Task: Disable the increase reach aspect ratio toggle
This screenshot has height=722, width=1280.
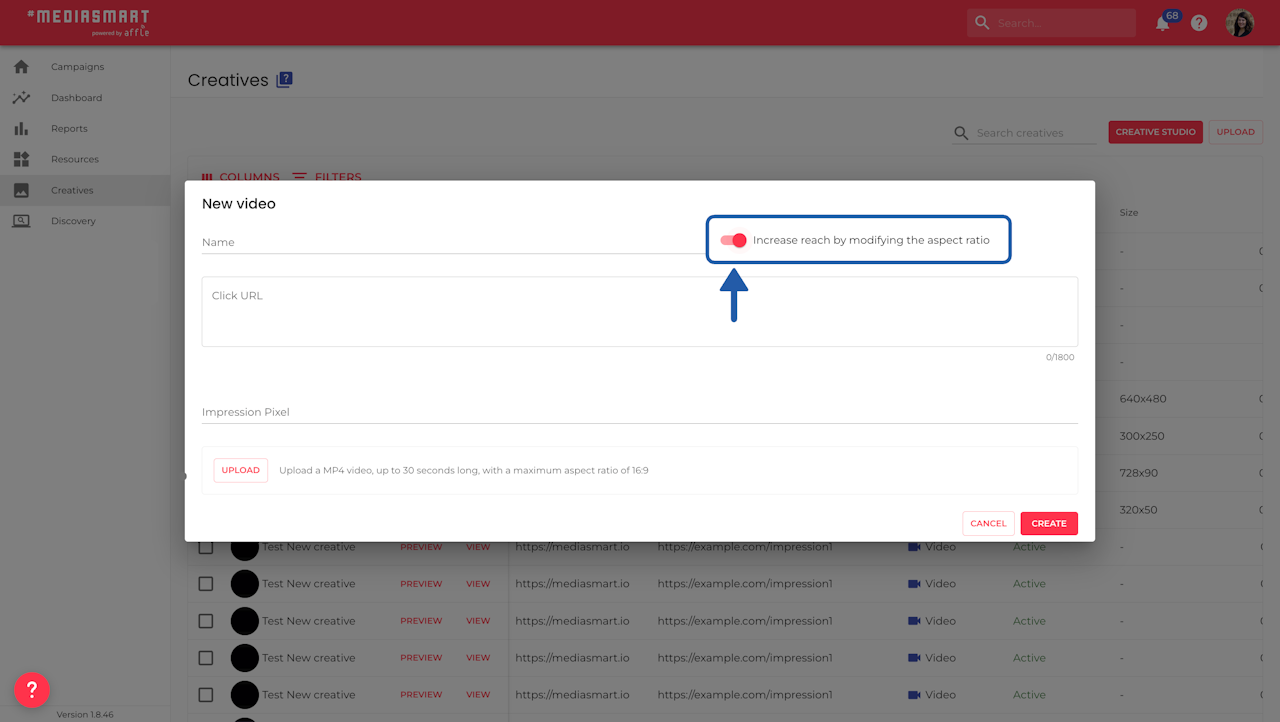Action: pos(734,240)
